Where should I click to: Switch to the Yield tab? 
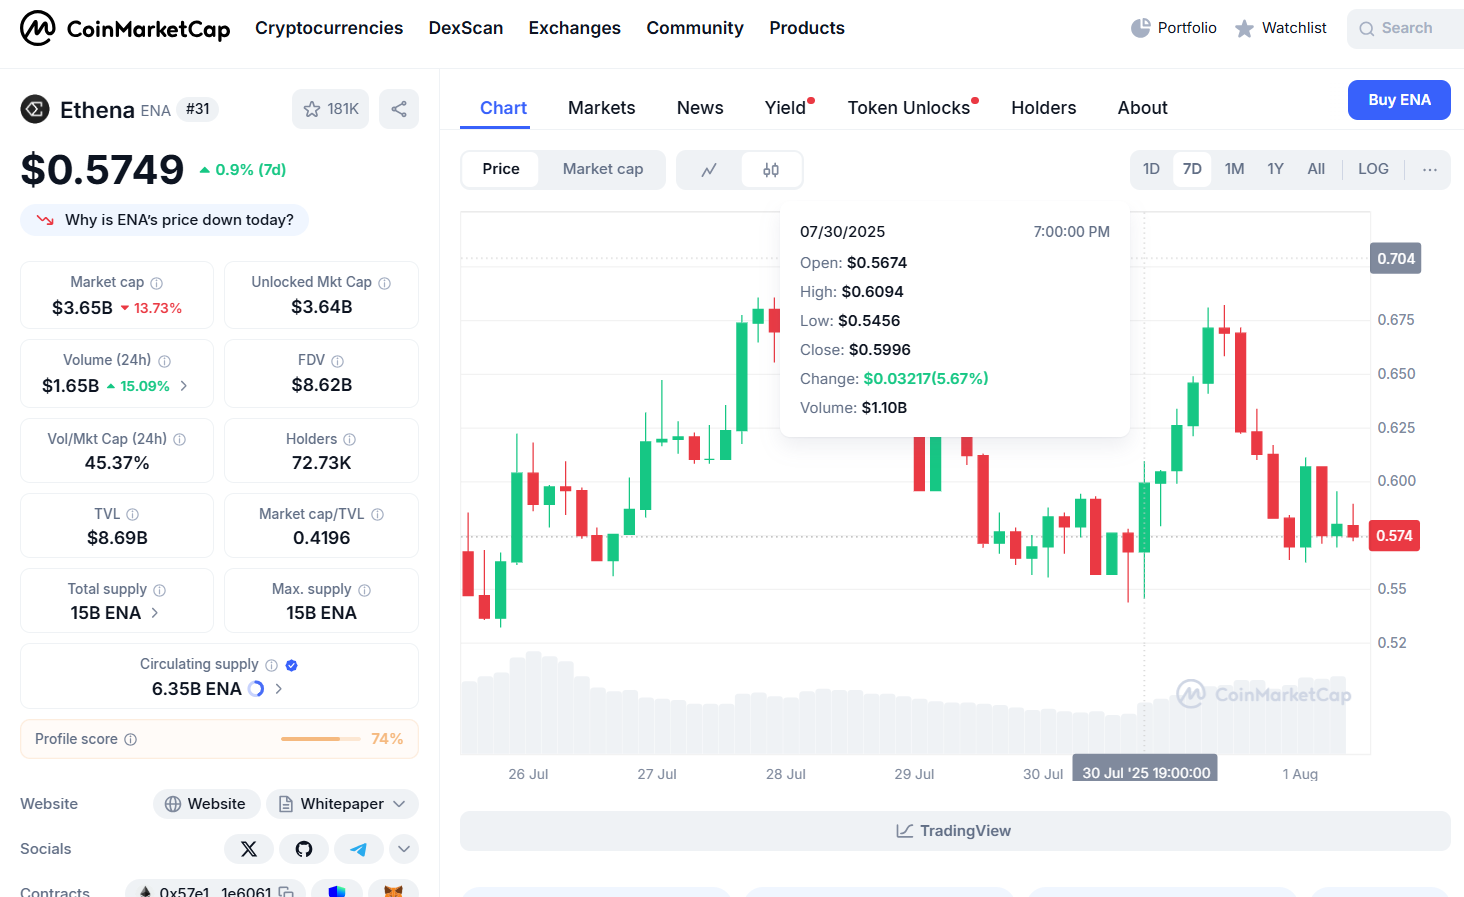tap(788, 108)
